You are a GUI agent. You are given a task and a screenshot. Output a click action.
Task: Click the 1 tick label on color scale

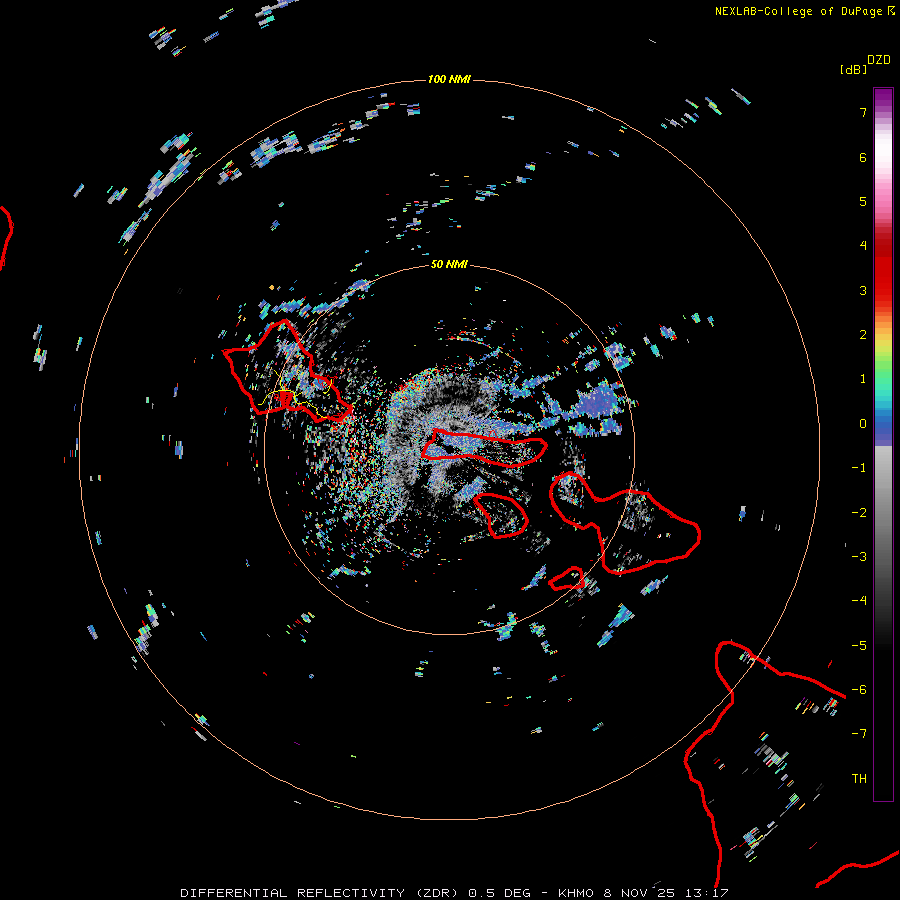(x=863, y=379)
